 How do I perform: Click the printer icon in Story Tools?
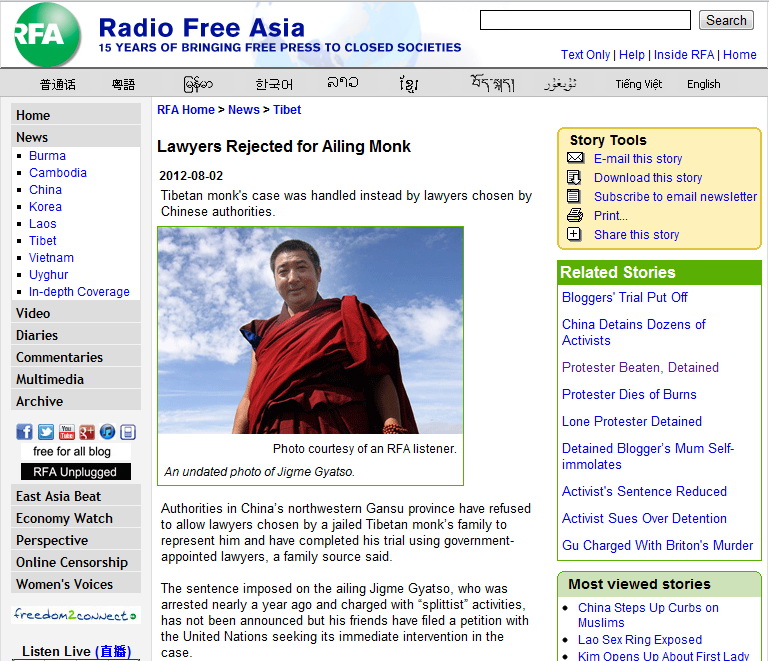[575, 215]
